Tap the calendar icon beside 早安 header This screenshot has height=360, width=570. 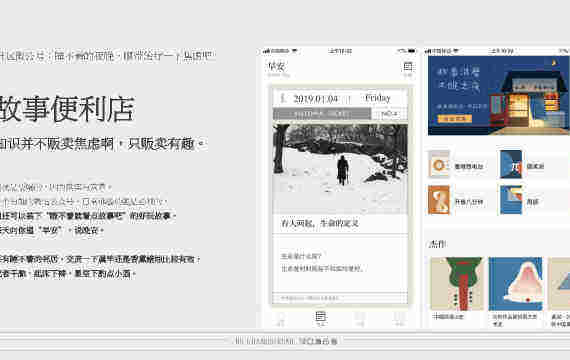408,67
